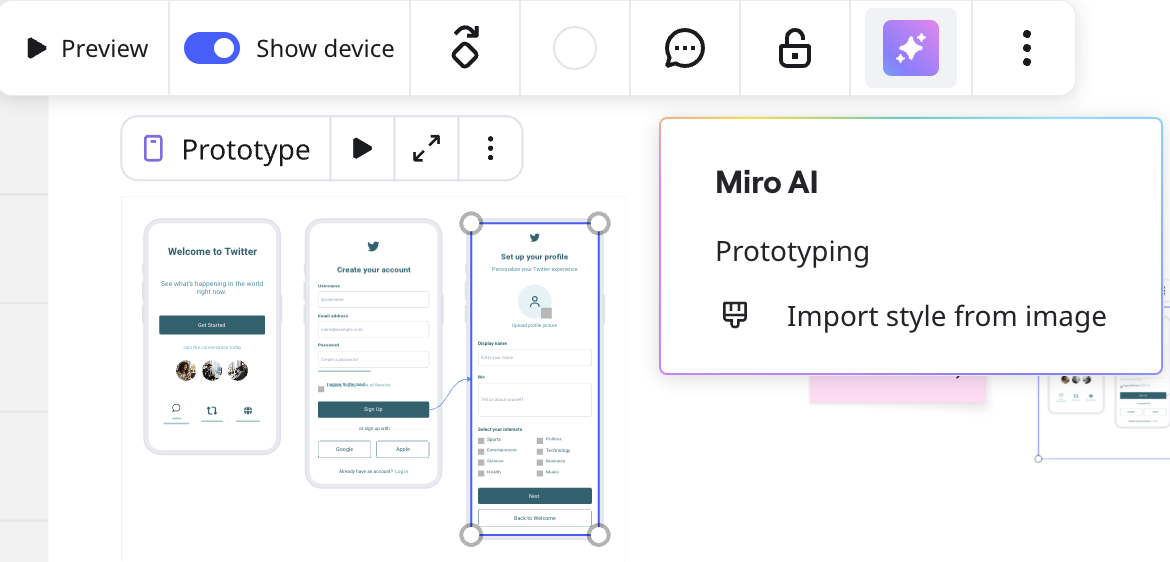Check the Politics interest checkbox
This screenshot has height=562, width=1170.
click(540, 440)
